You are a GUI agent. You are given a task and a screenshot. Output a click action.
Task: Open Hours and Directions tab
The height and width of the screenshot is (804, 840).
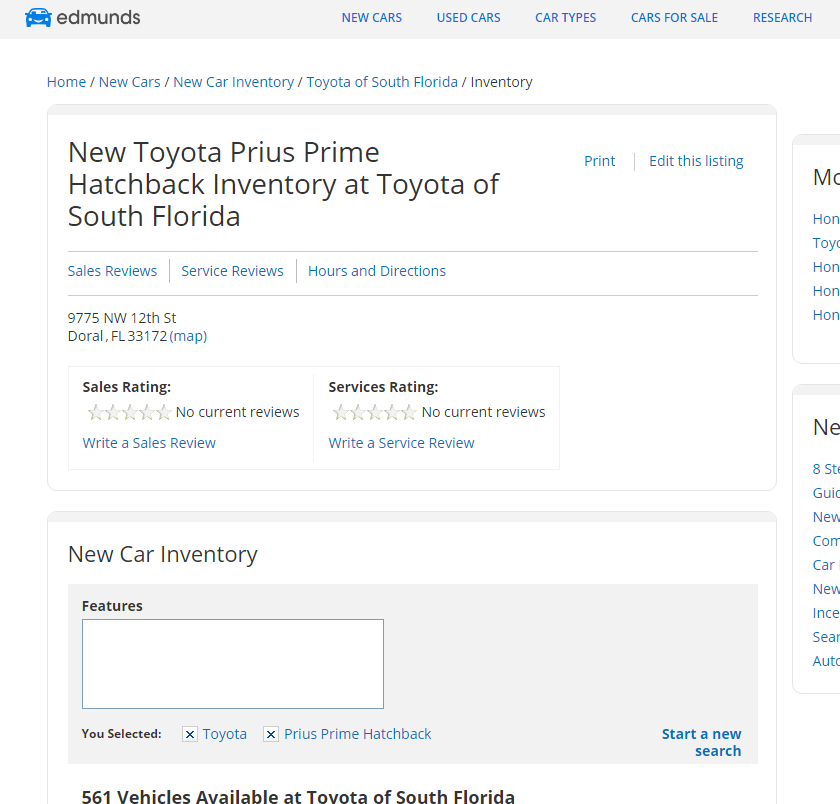[x=377, y=271]
